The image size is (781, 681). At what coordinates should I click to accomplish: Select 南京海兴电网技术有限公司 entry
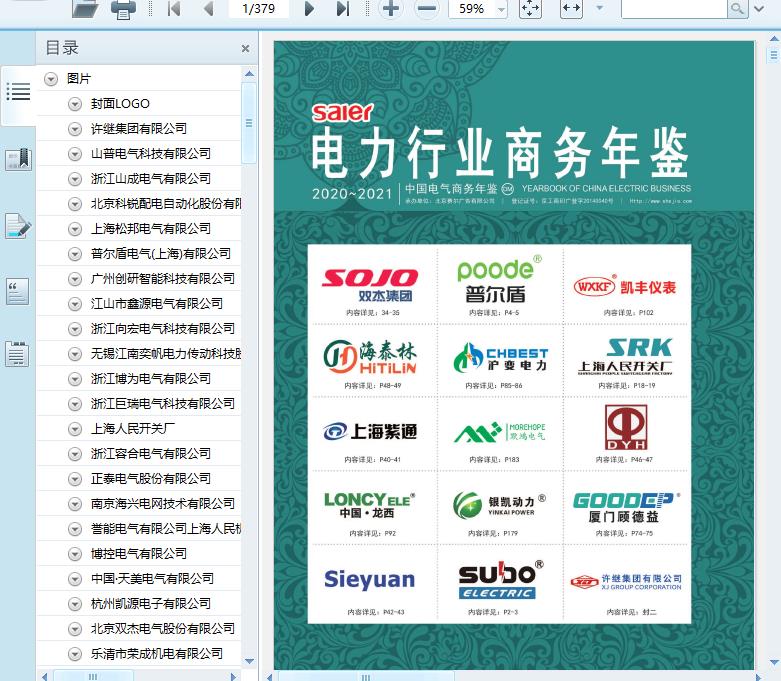(x=162, y=504)
